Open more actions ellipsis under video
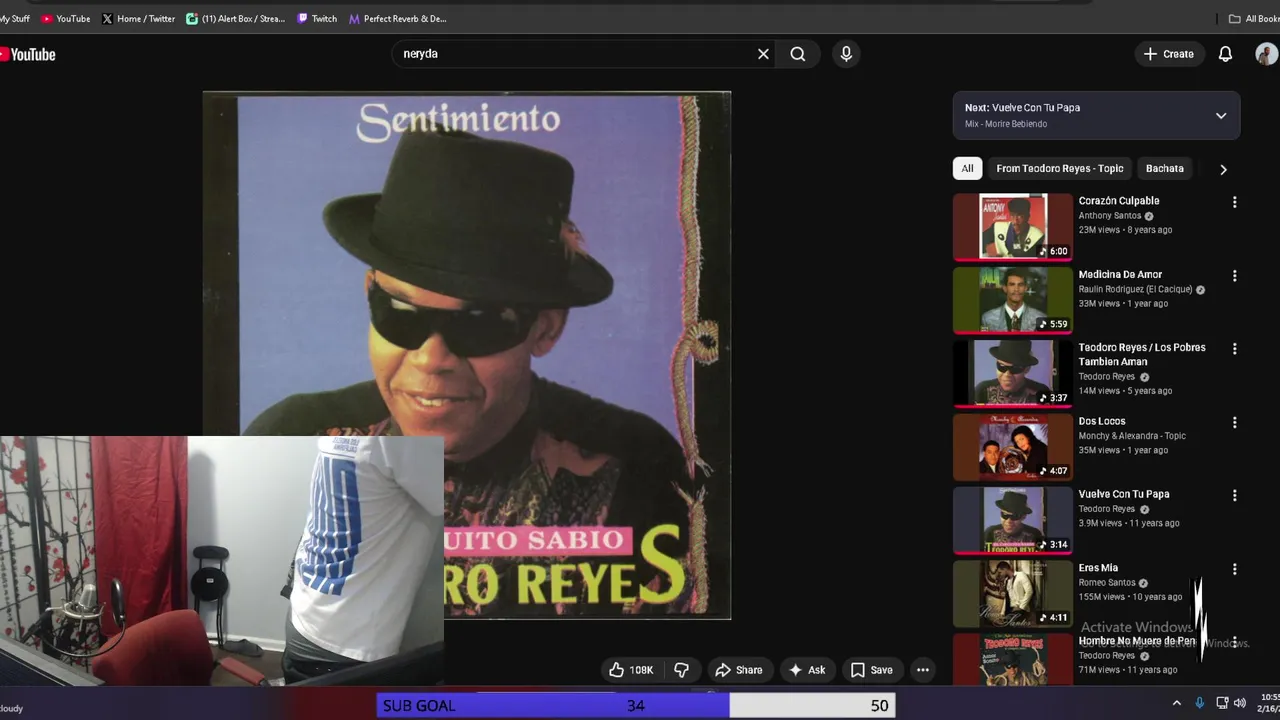Screen dimensions: 1280x720 coord(923,670)
